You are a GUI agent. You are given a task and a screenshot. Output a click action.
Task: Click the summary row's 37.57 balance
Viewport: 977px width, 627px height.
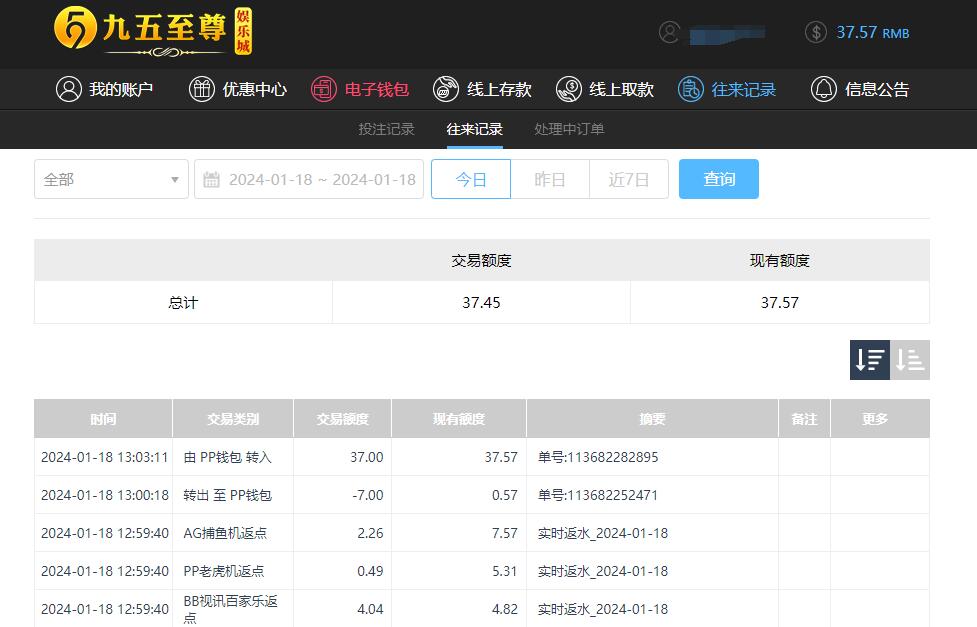point(779,303)
